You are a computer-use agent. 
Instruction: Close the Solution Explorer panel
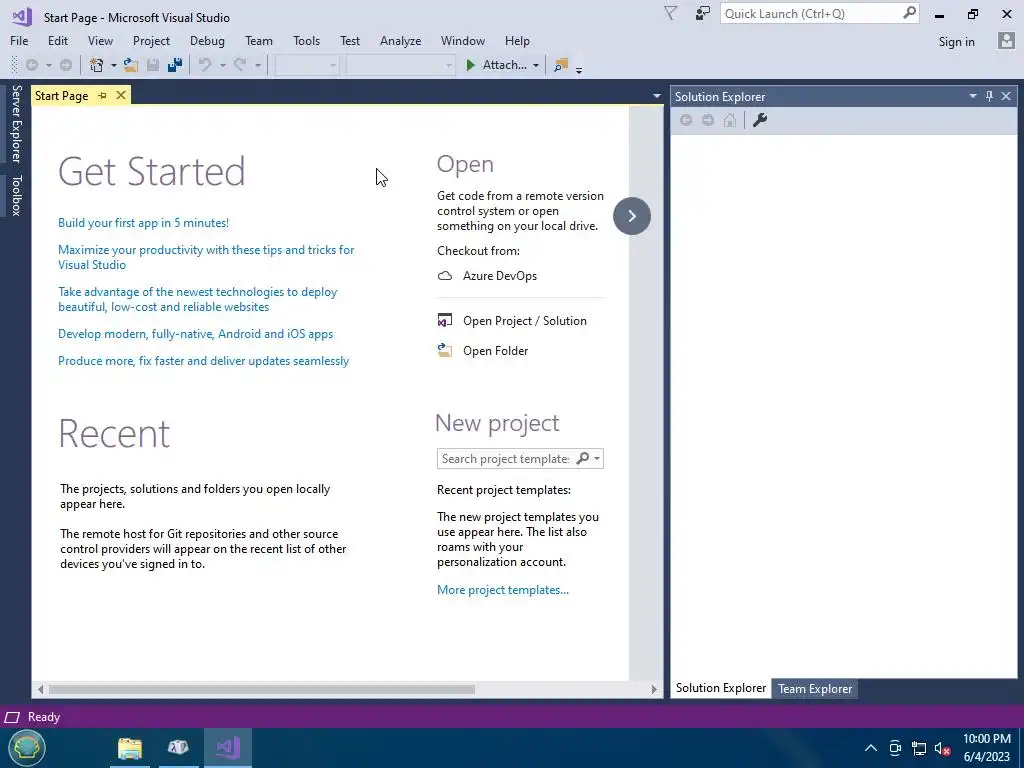(1006, 96)
